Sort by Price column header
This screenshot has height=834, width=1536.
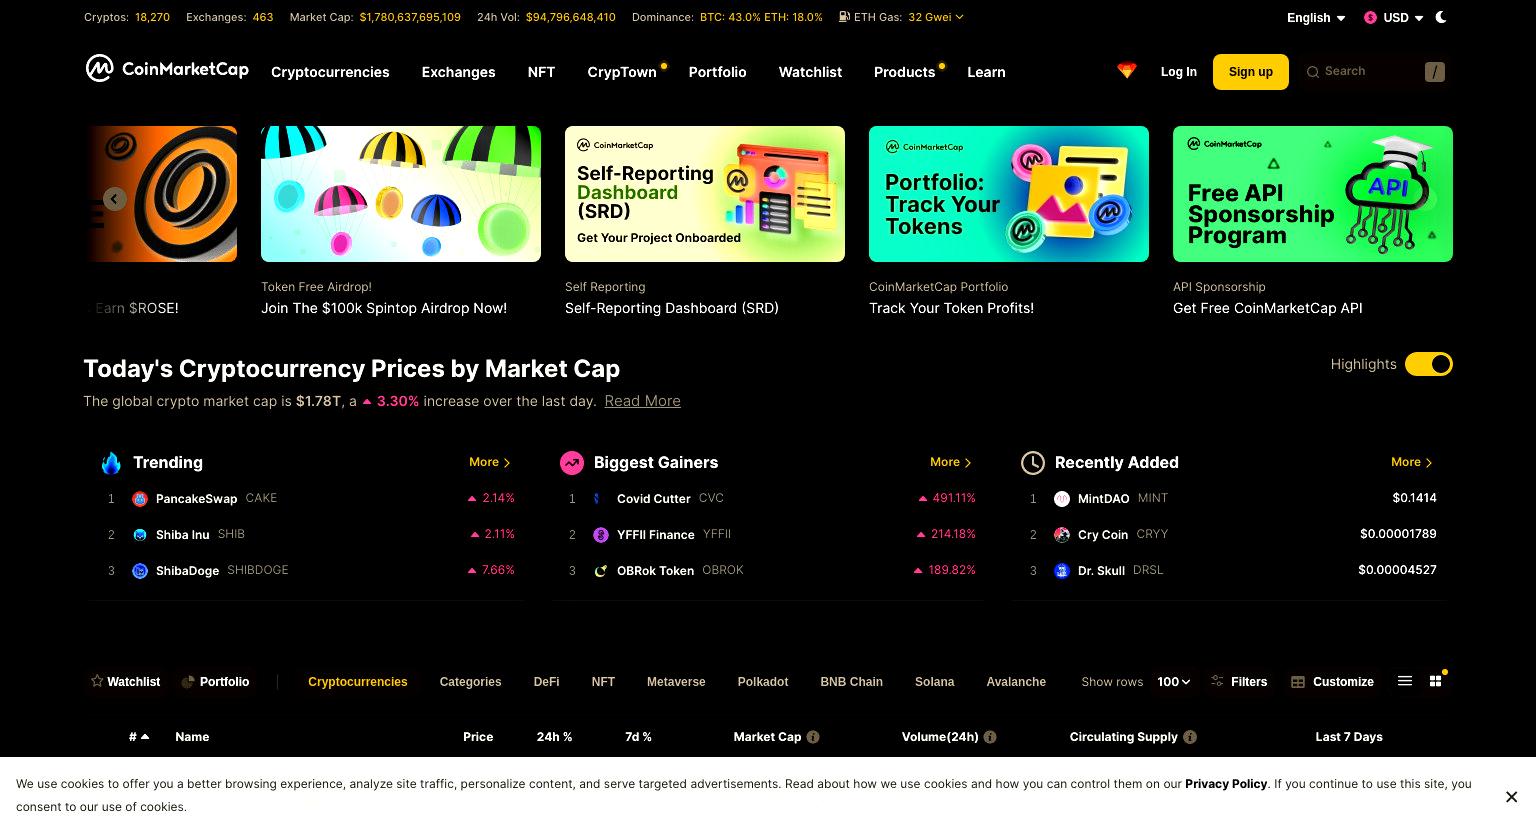pyautogui.click(x=478, y=737)
